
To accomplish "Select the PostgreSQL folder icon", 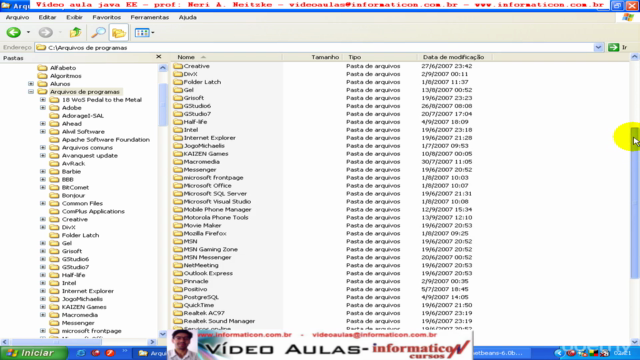I will (178, 297).
